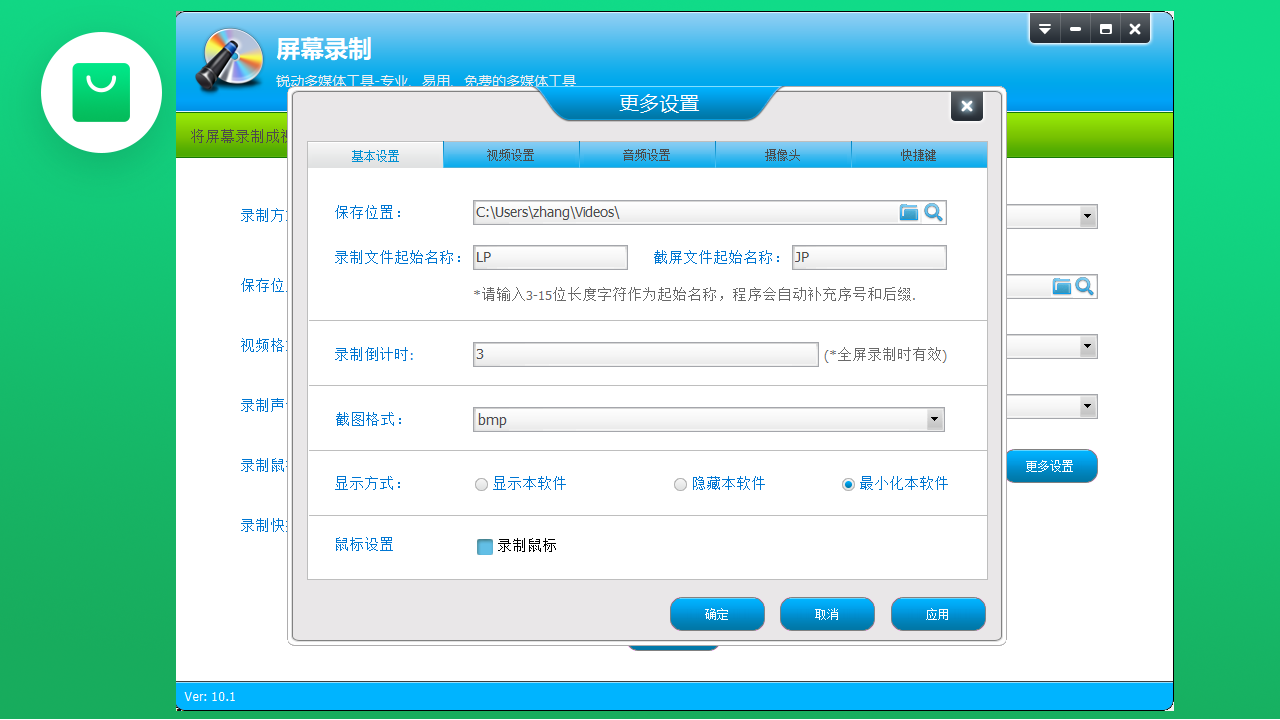Open the 截图格式 dropdown showing bmp
The height and width of the screenshot is (720, 1280).
(935, 418)
